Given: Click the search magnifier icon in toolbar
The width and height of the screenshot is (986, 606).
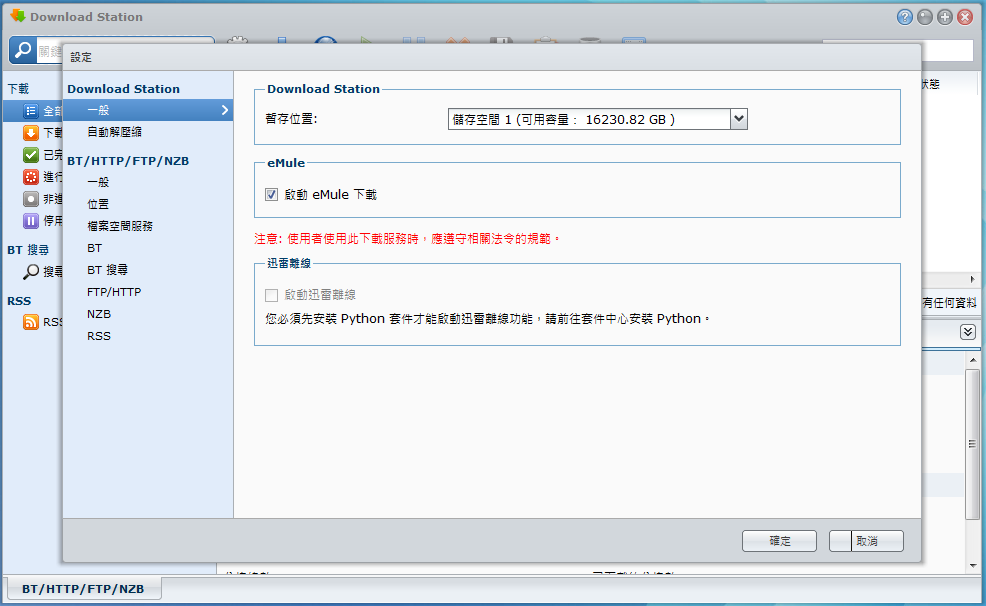Looking at the screenshot, I should (x=23, y=50).
